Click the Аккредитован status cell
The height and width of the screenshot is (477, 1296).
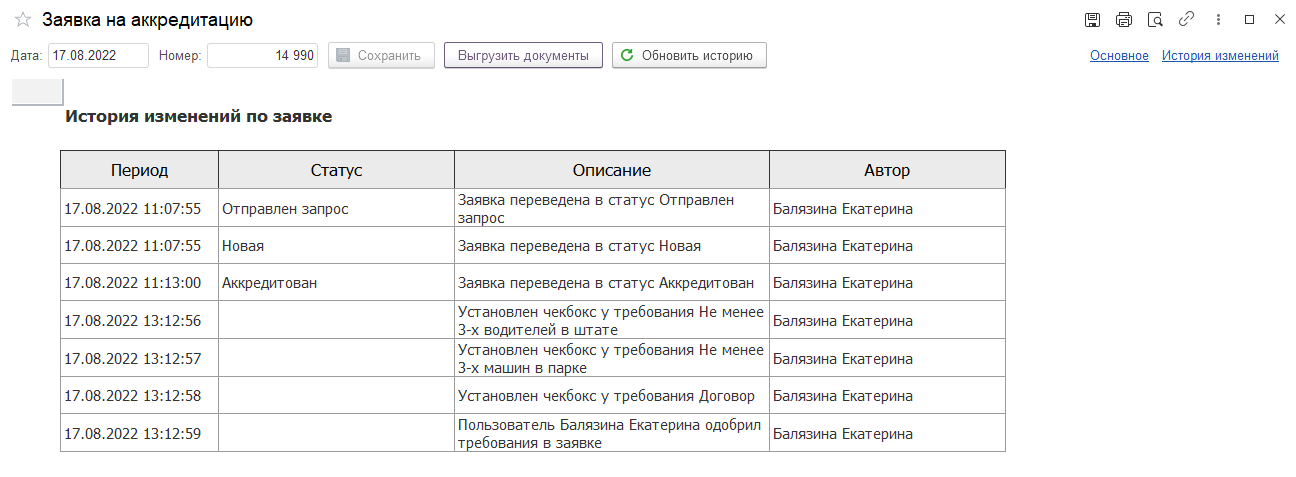point(336,283)
